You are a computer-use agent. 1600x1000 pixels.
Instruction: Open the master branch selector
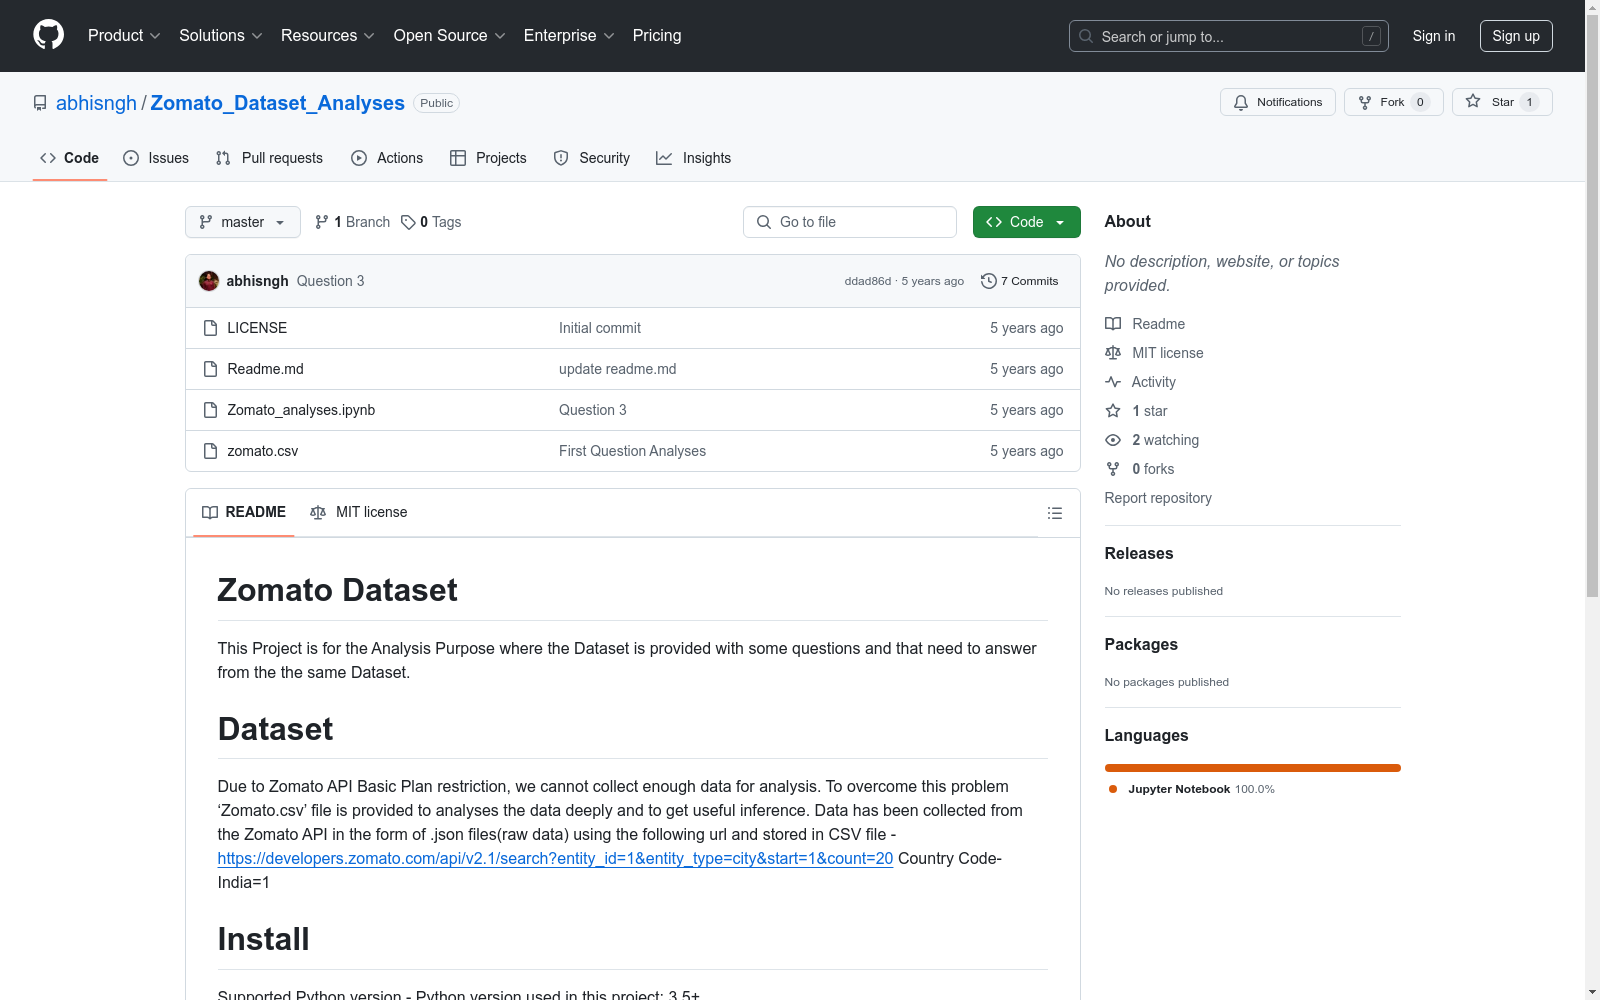click(243, 222)
